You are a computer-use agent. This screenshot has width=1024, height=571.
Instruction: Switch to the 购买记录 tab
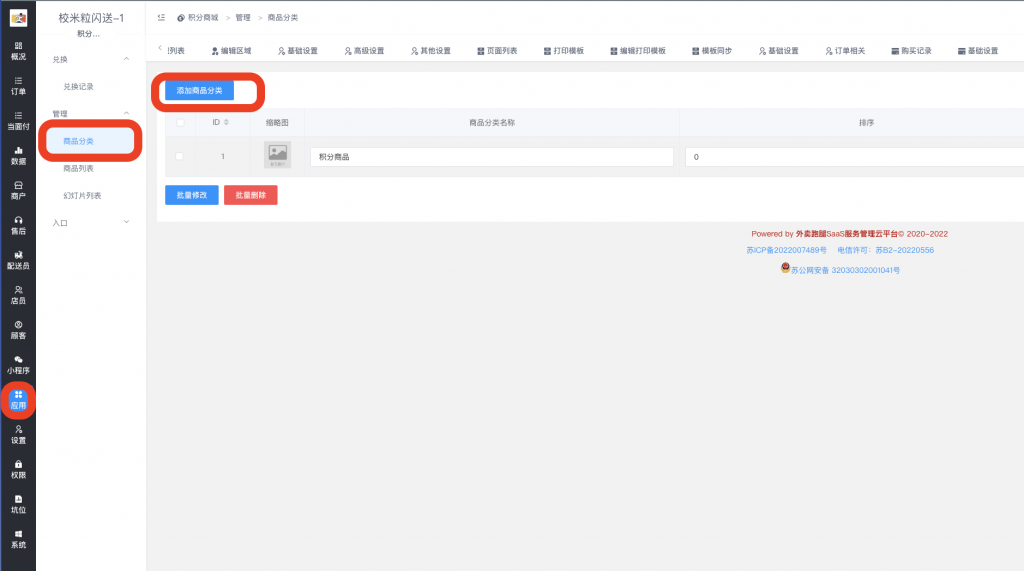(912, 50)
